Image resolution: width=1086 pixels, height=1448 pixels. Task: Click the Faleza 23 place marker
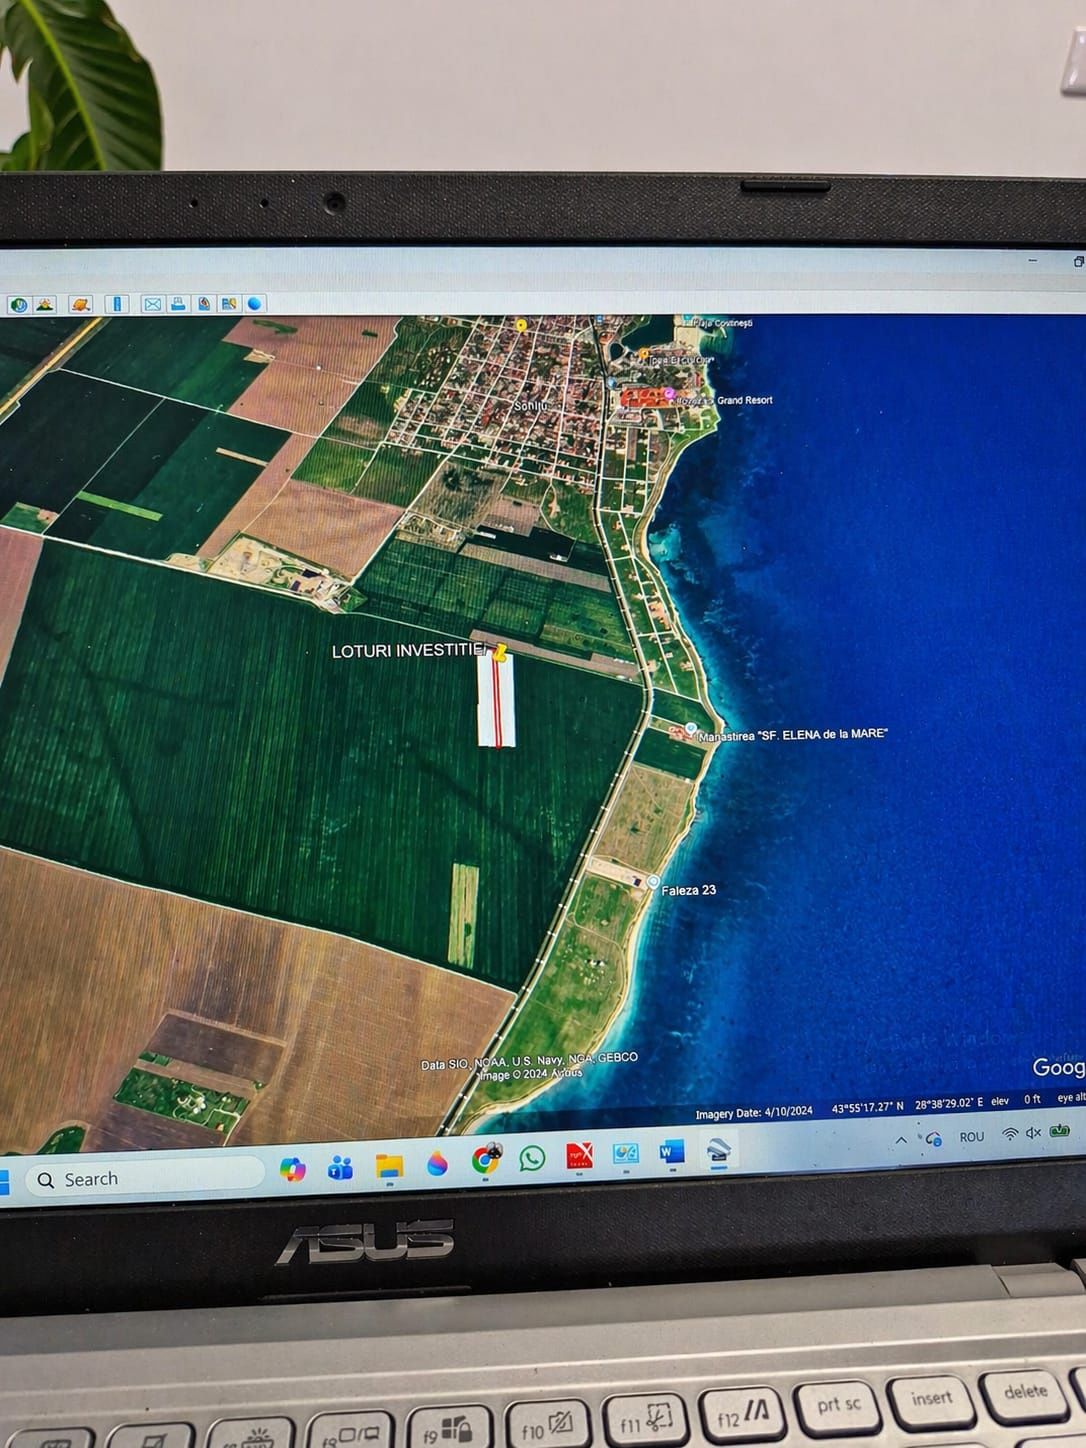click(x=653, y=882)
